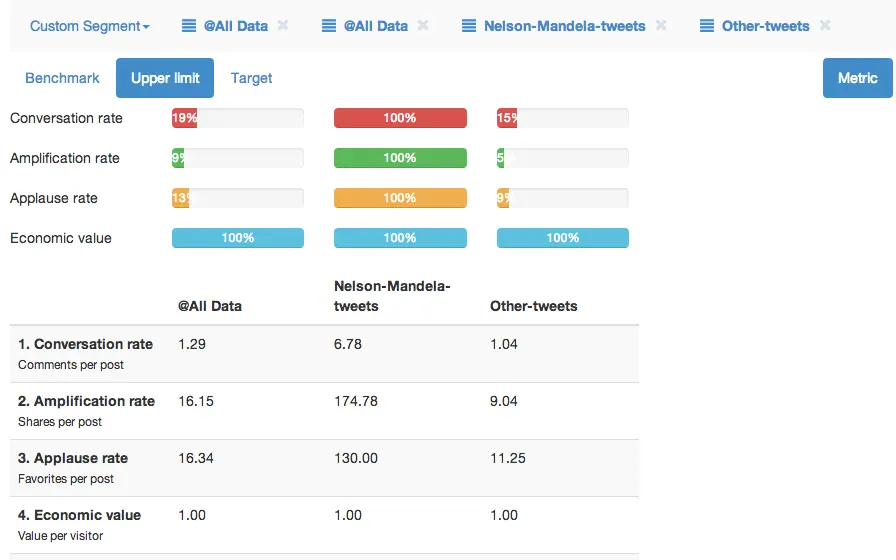Image resolution: width=896 pixels, height=560 pixels.
Task: Click the red 100% Conversation rate bar
Action: (x=400, y=118)
